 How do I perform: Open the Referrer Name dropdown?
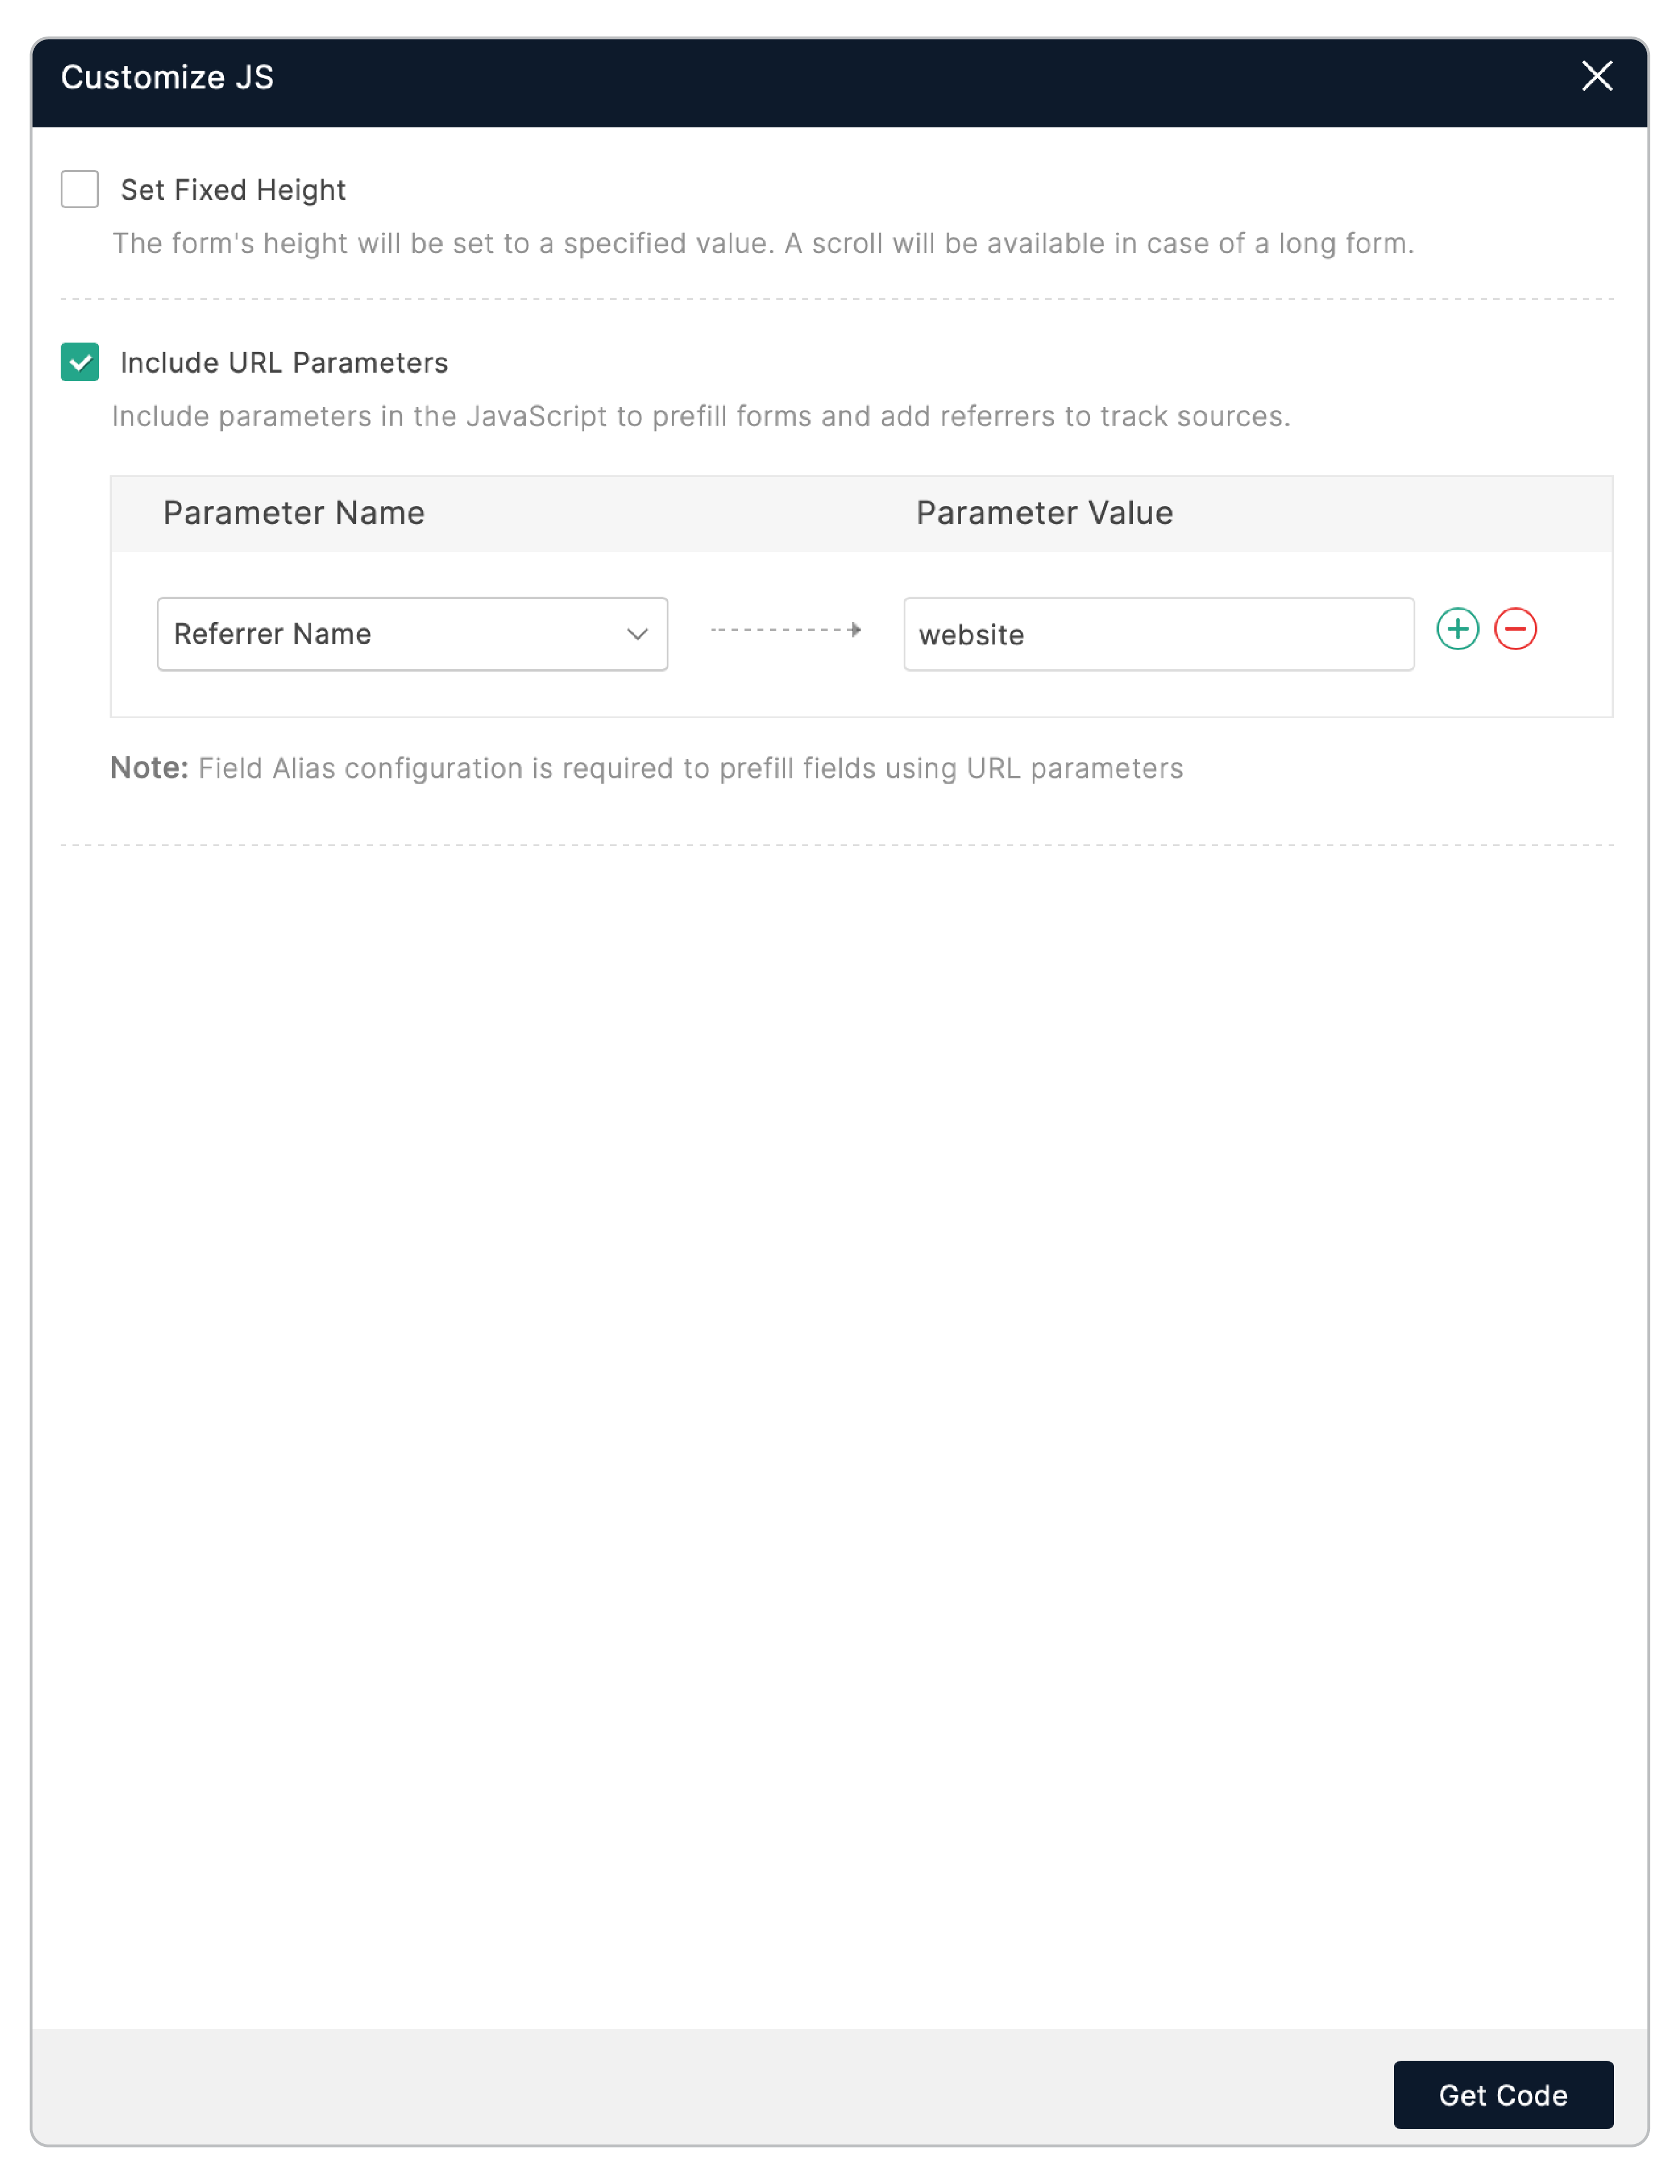(400, 634)
